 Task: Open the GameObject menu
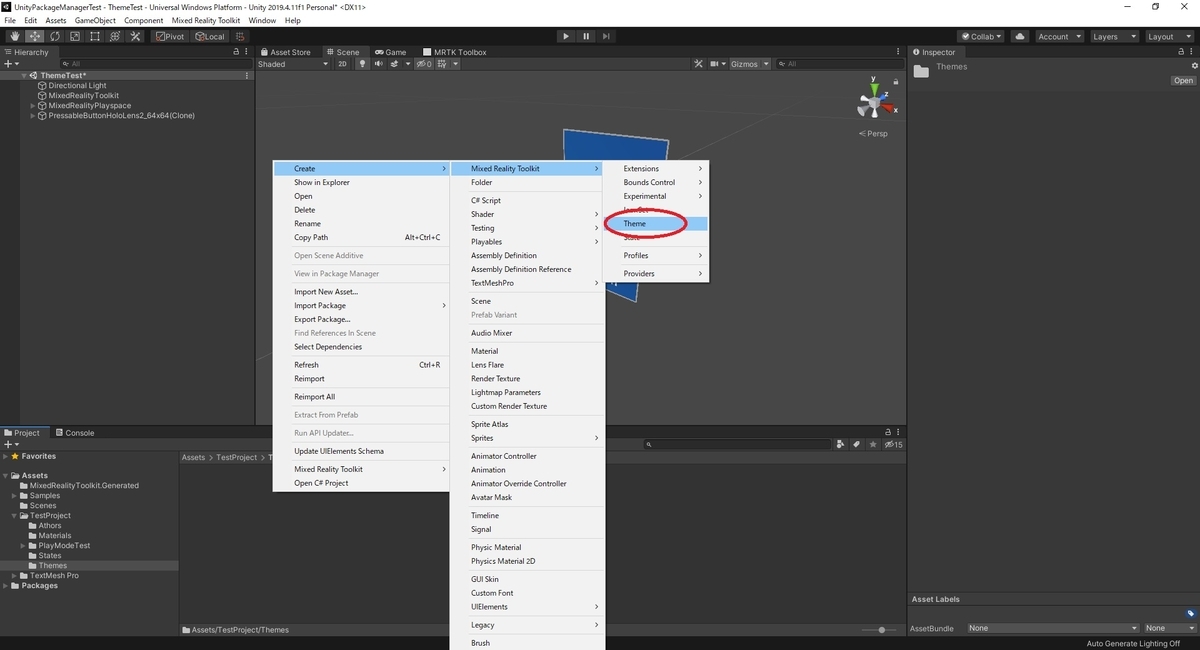pos(95,20)
